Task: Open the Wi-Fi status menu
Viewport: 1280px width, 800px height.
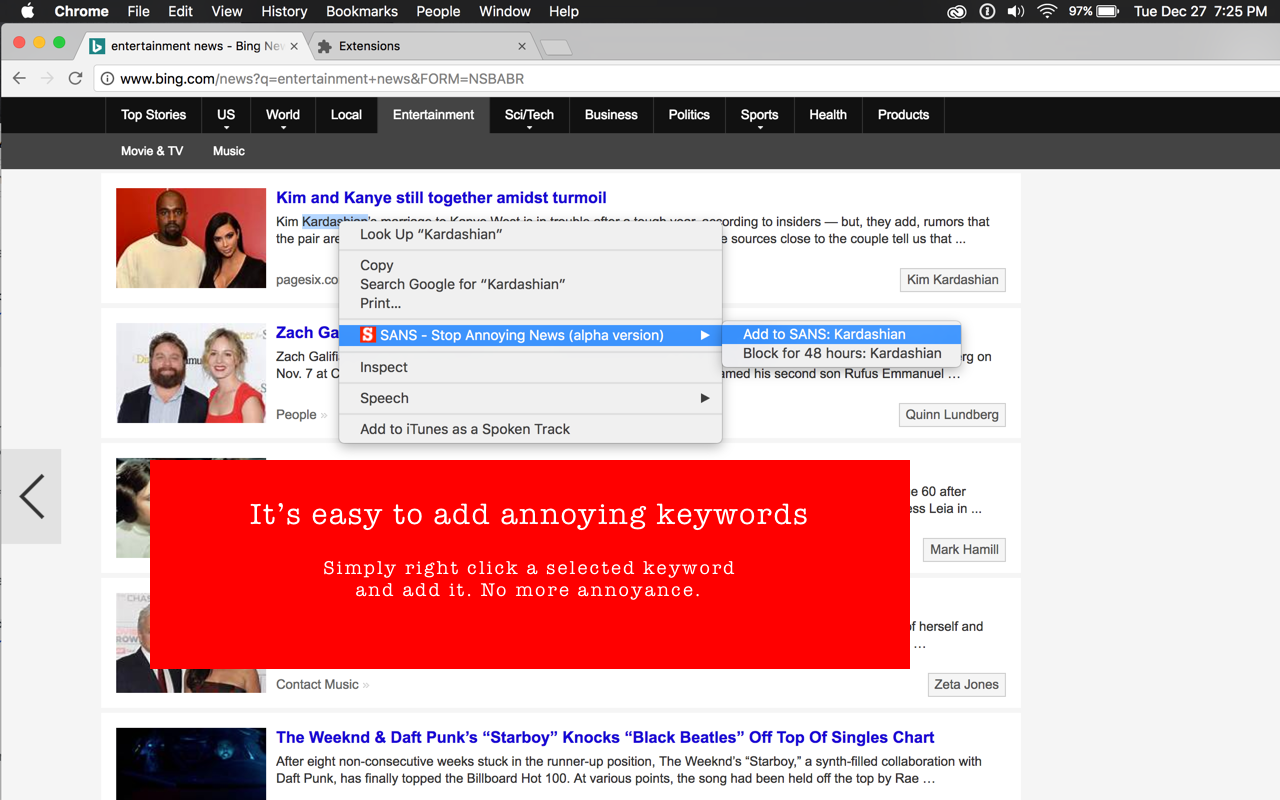Action: 1047,12
